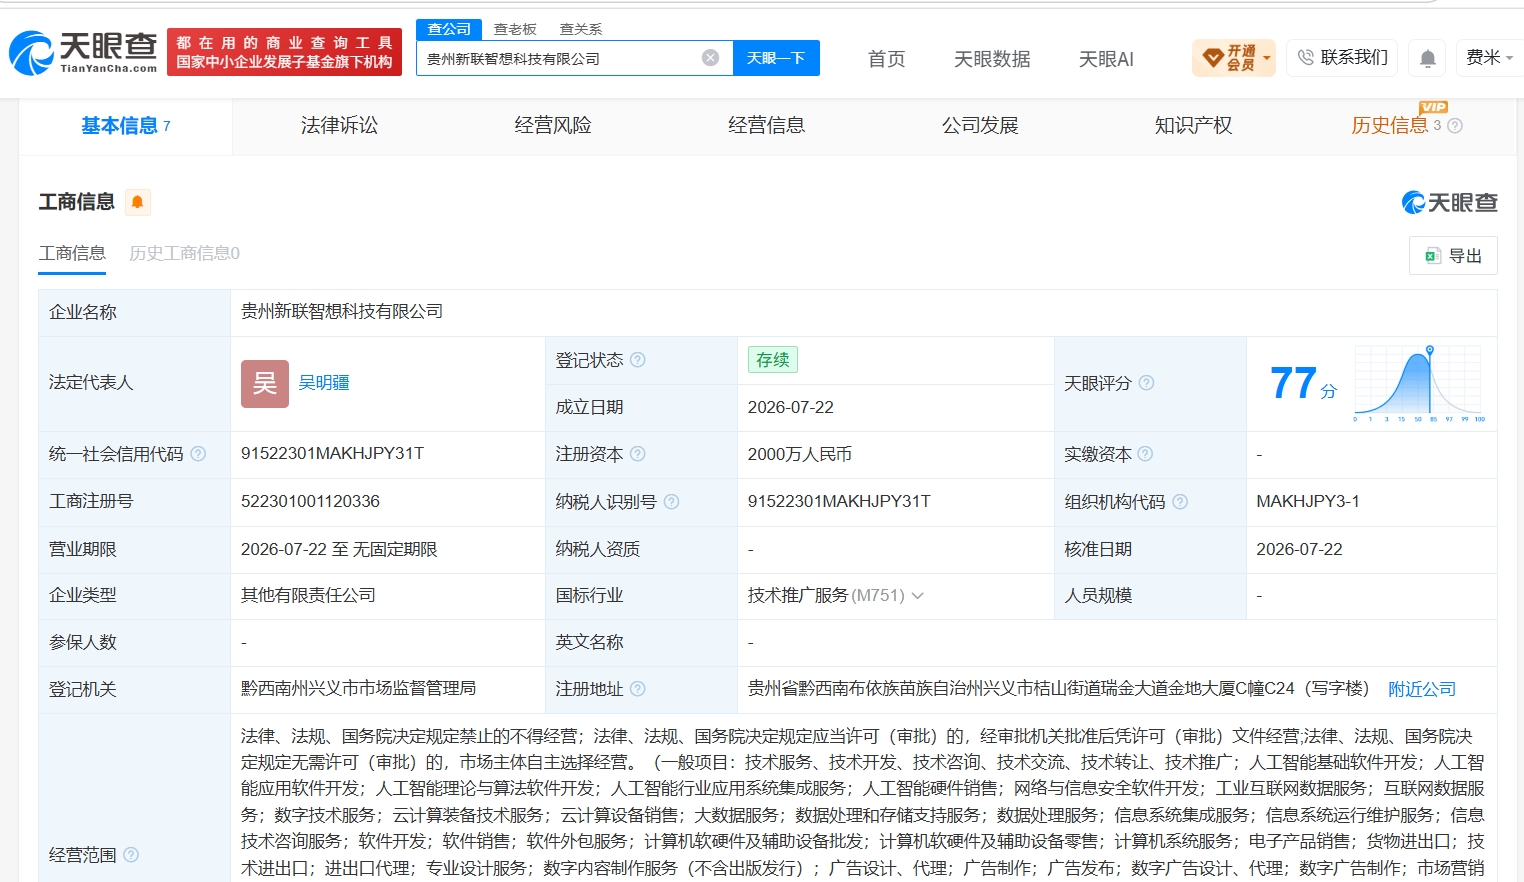Open 吴明疆 legal representative link
The image size is (1524, 882).
click(324, 383)
